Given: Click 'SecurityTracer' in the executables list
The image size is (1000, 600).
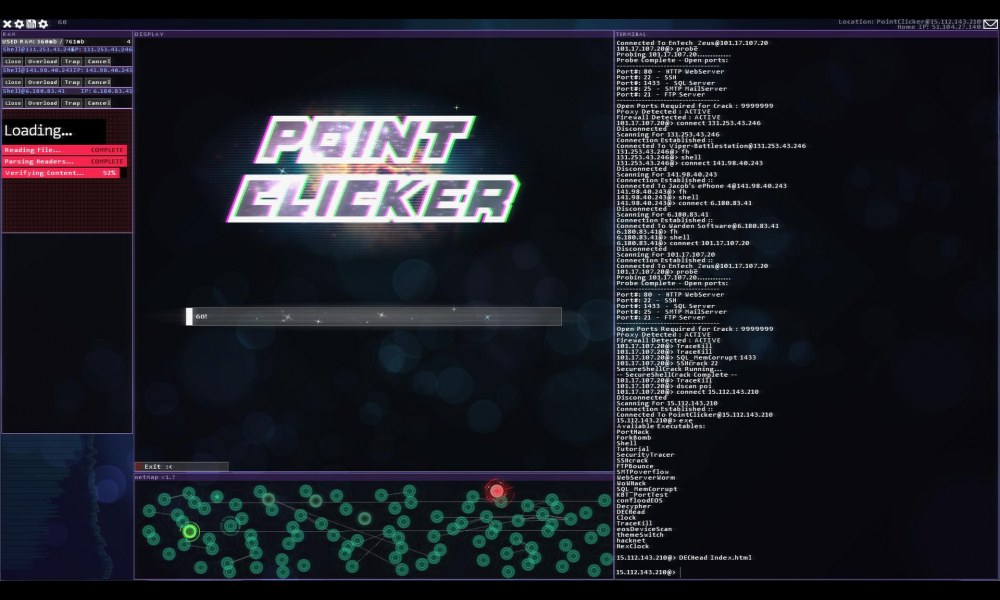Looking at the screenshot, I should (x=645, y=455).
